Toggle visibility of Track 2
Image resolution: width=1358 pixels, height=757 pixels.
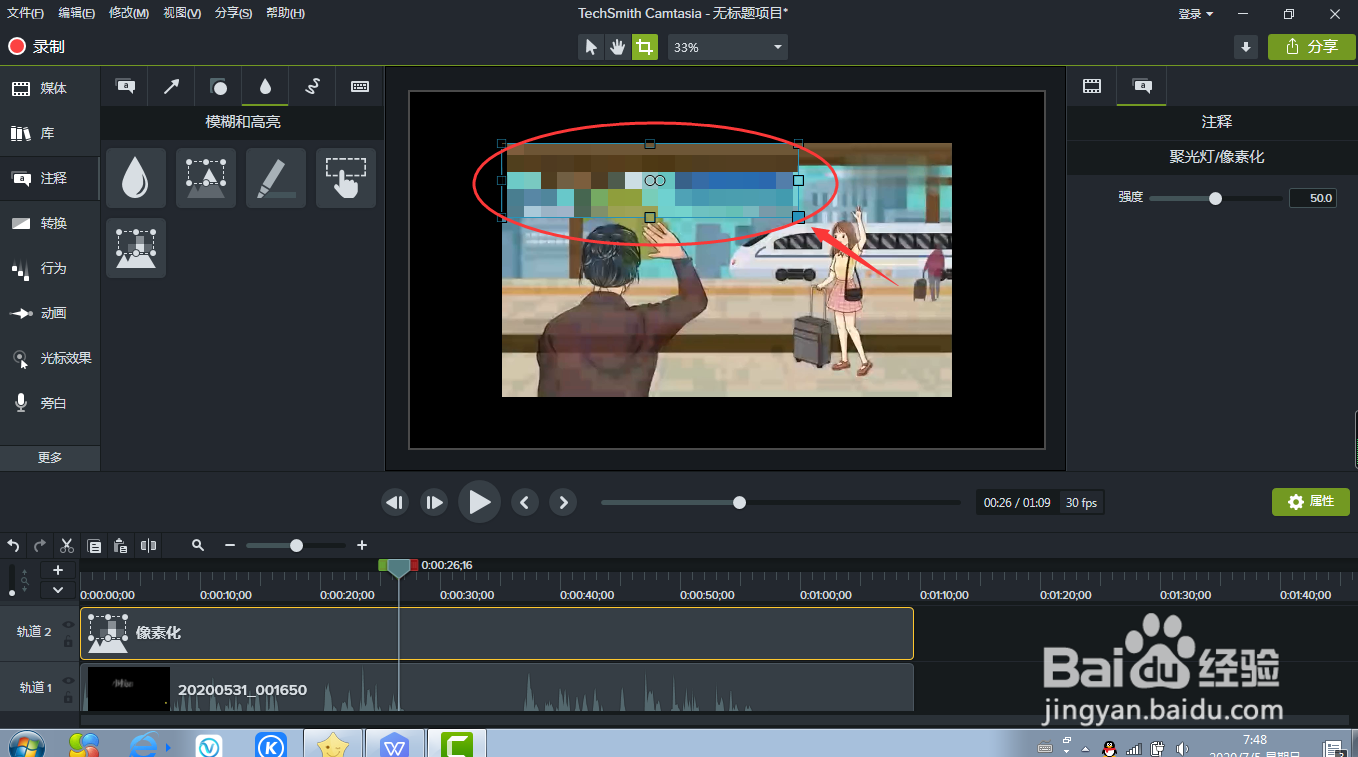(x=68, y=624)
